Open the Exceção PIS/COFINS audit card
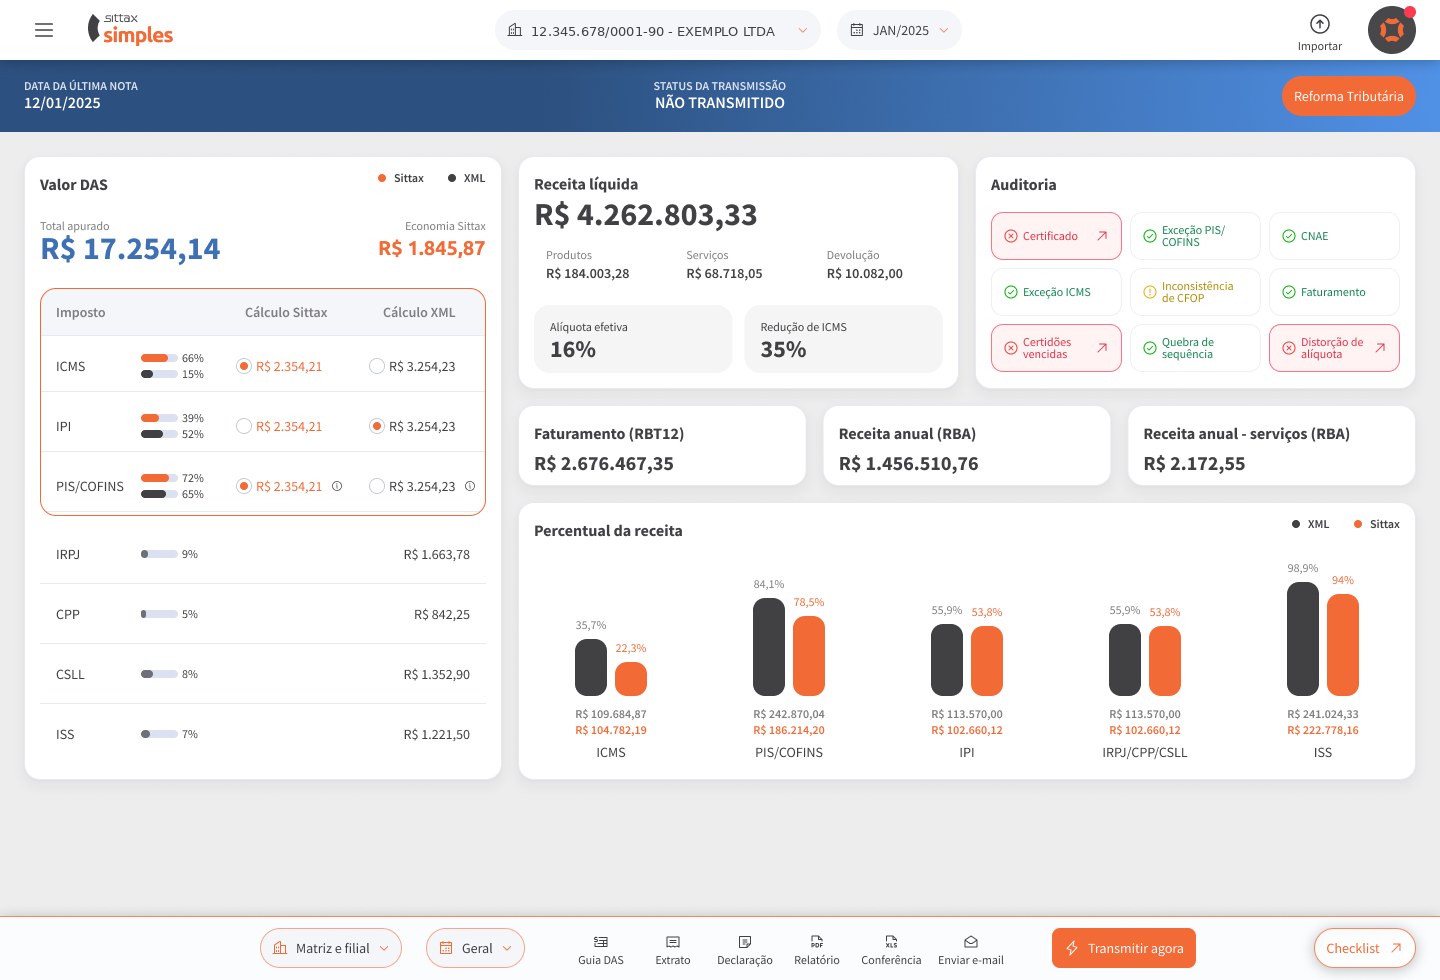This screenshot has width=1440, height=980. pos(1195,236)
